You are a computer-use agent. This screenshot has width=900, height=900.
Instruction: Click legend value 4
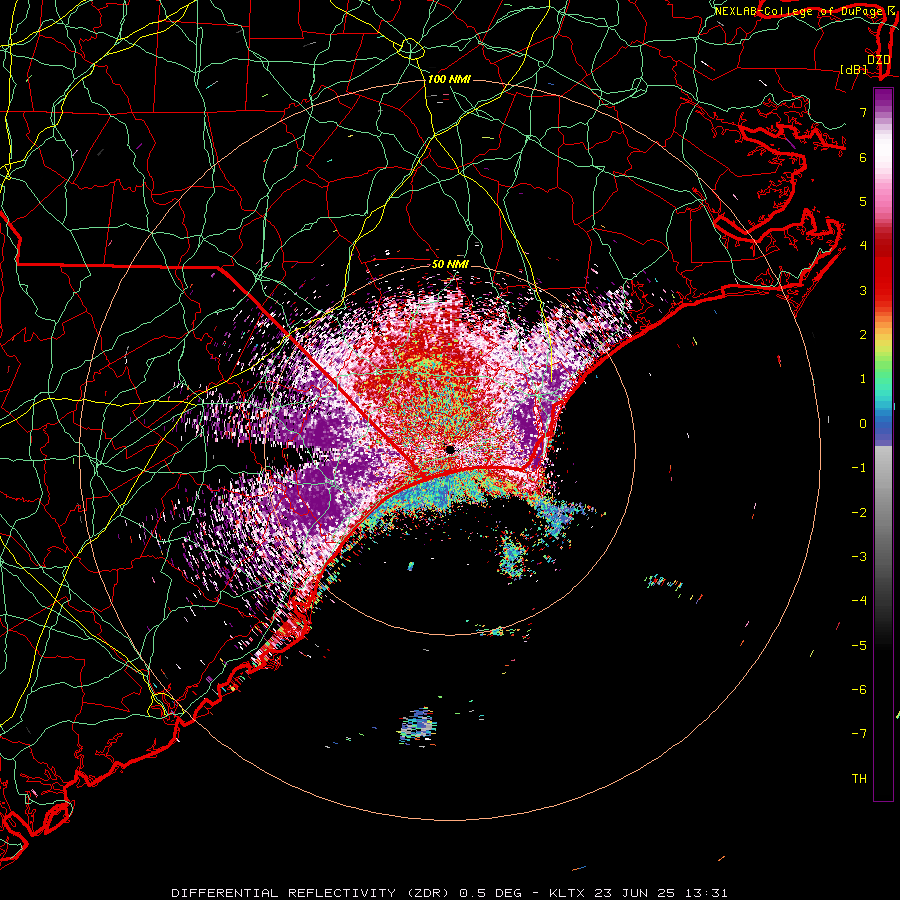(863, 246)
